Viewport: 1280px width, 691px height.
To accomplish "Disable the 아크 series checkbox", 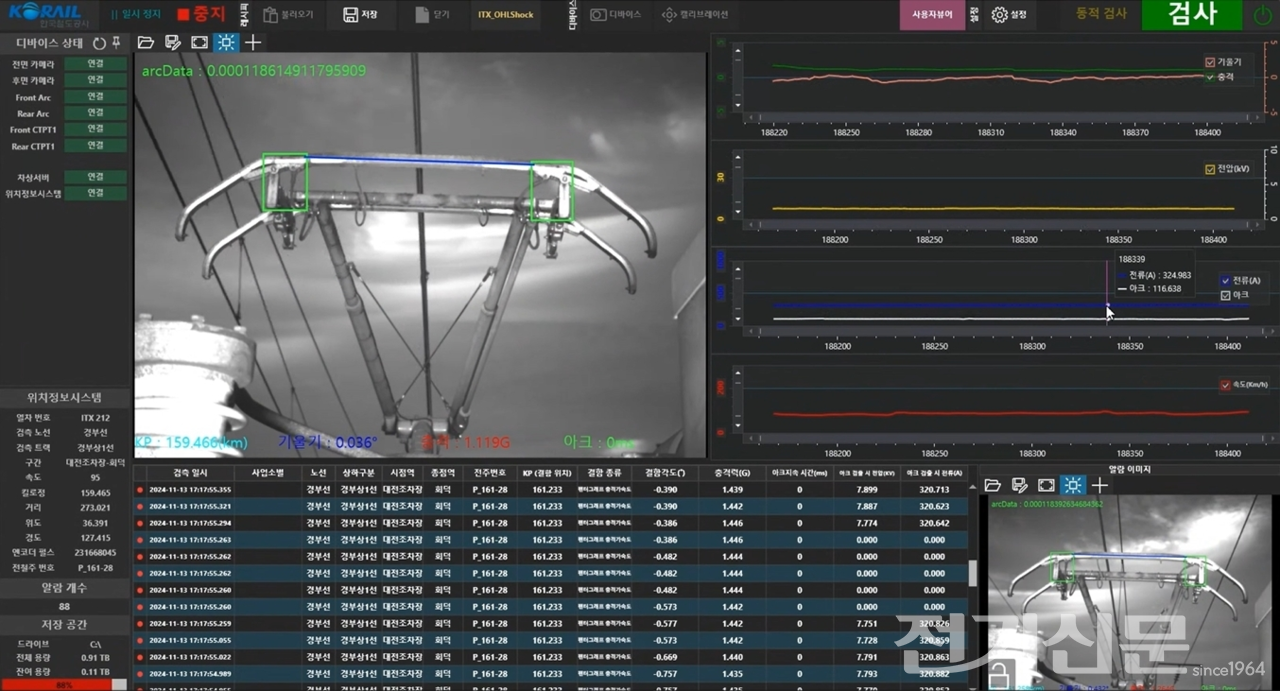I will point(1226,295).
